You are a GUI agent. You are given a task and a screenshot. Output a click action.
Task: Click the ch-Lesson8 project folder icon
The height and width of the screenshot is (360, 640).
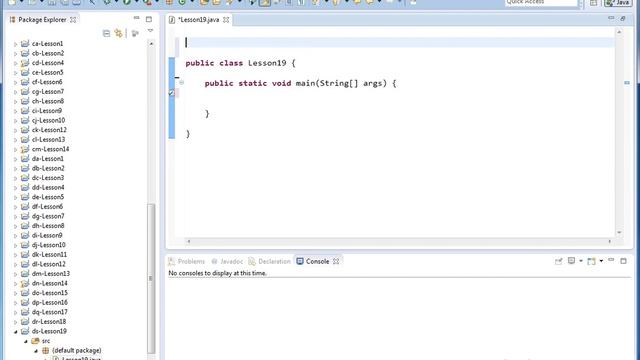(x=25, y=101)
